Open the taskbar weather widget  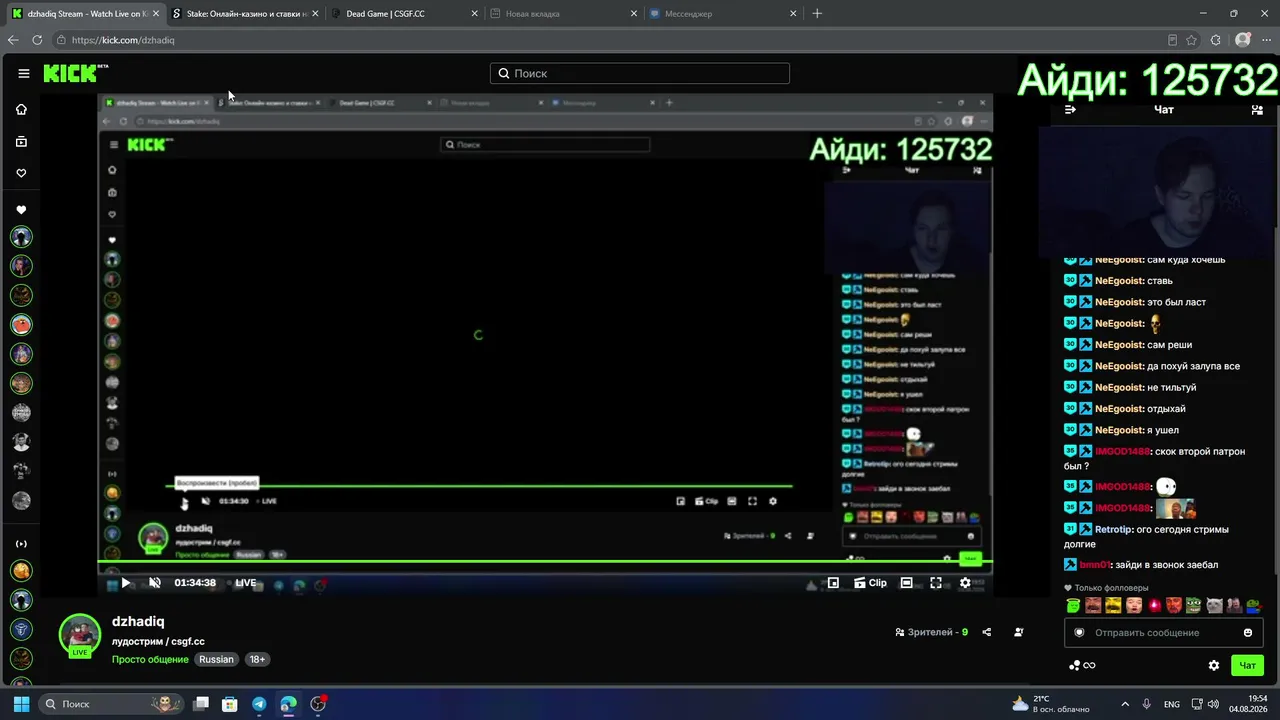click(x=1050, y=704)
